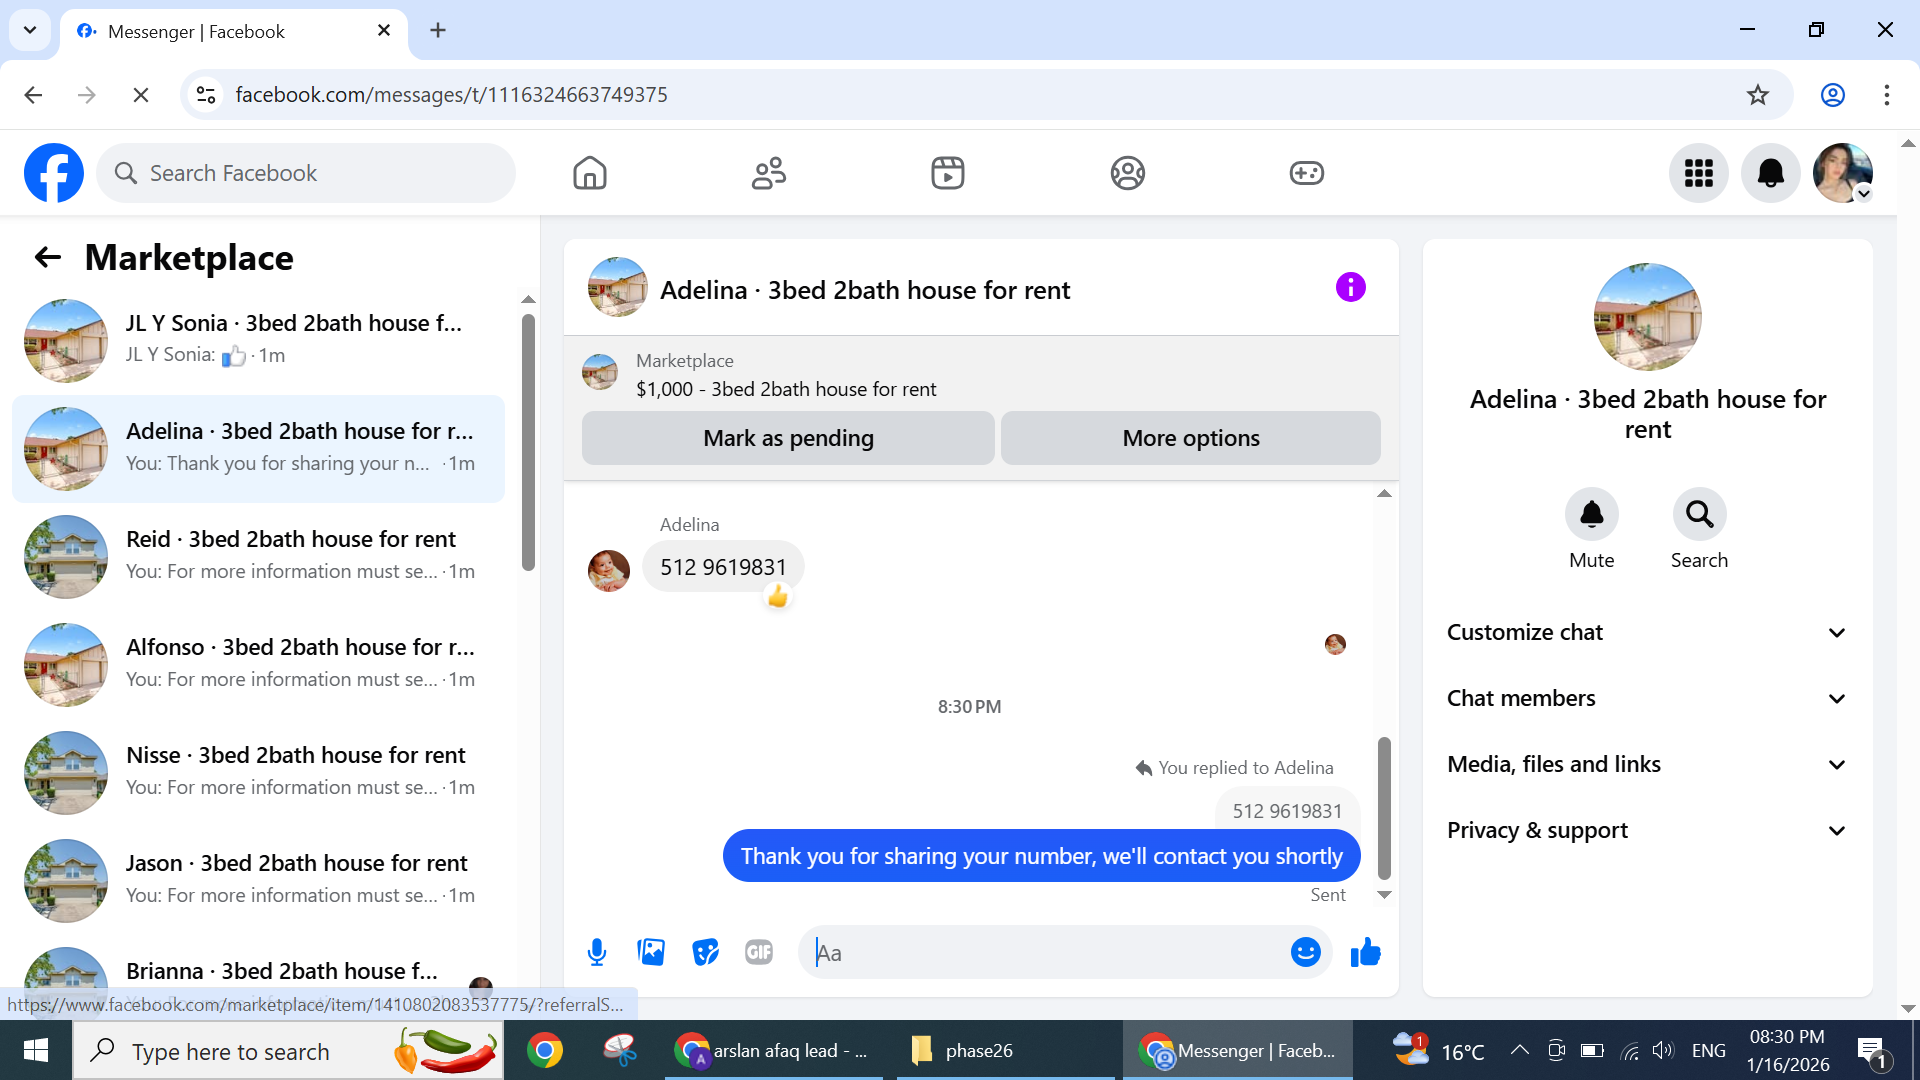Send a thumbs-up like
Viewport: 1920px width, 1080px height.
click(x=1365, y=952)
